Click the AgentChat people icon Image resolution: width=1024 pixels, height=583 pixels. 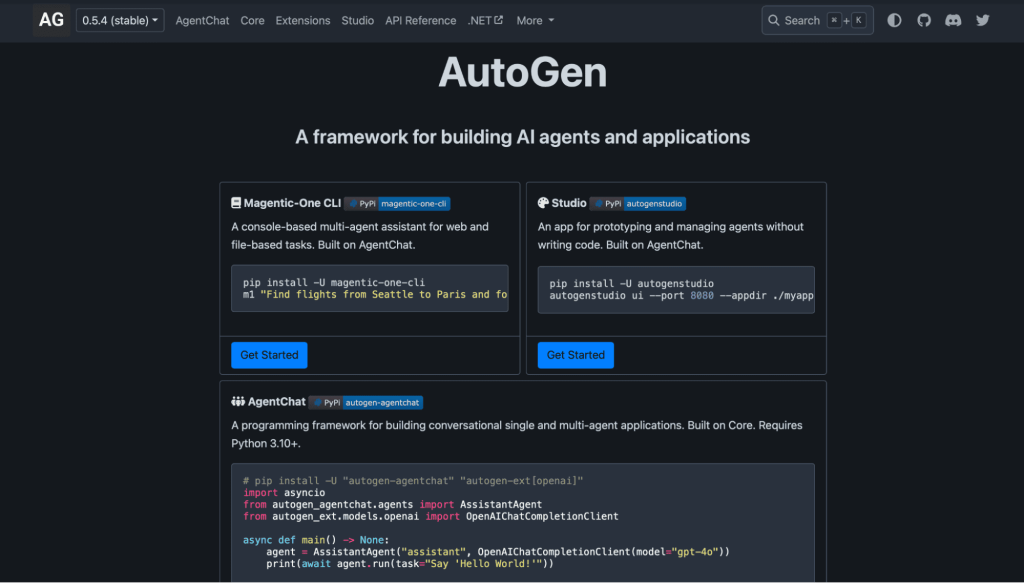(x=238, y=402)
